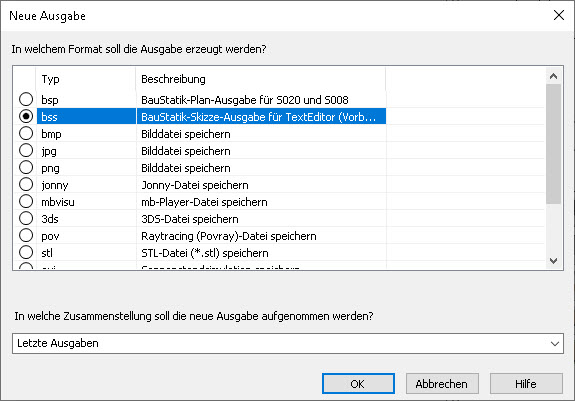Select the bsp radio button
This screenshot has width=575, height=401.
pyautogui.click(x=26, y=99)
